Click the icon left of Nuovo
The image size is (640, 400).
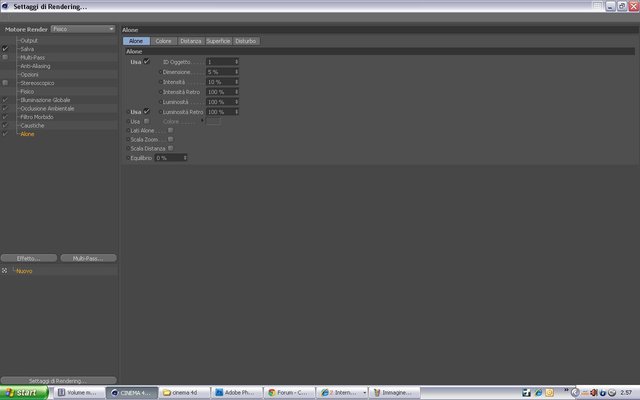coord(4,271)
